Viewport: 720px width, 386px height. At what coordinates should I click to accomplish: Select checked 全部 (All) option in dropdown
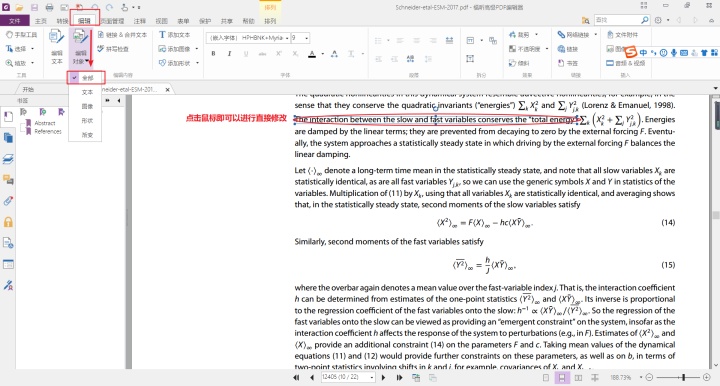pos(86,78)
